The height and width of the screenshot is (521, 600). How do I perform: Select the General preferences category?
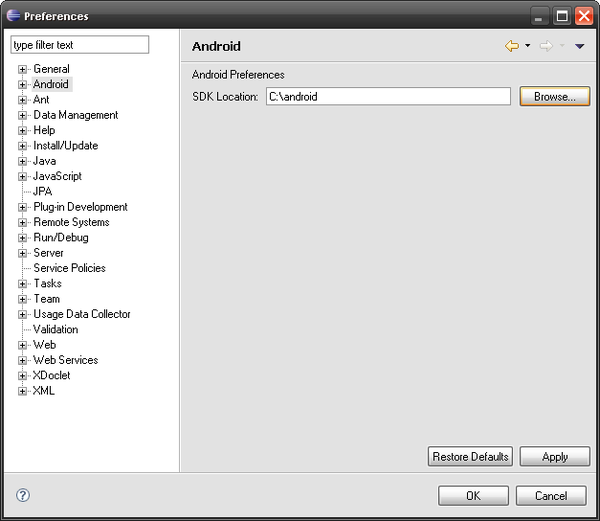tap(51, 69)
